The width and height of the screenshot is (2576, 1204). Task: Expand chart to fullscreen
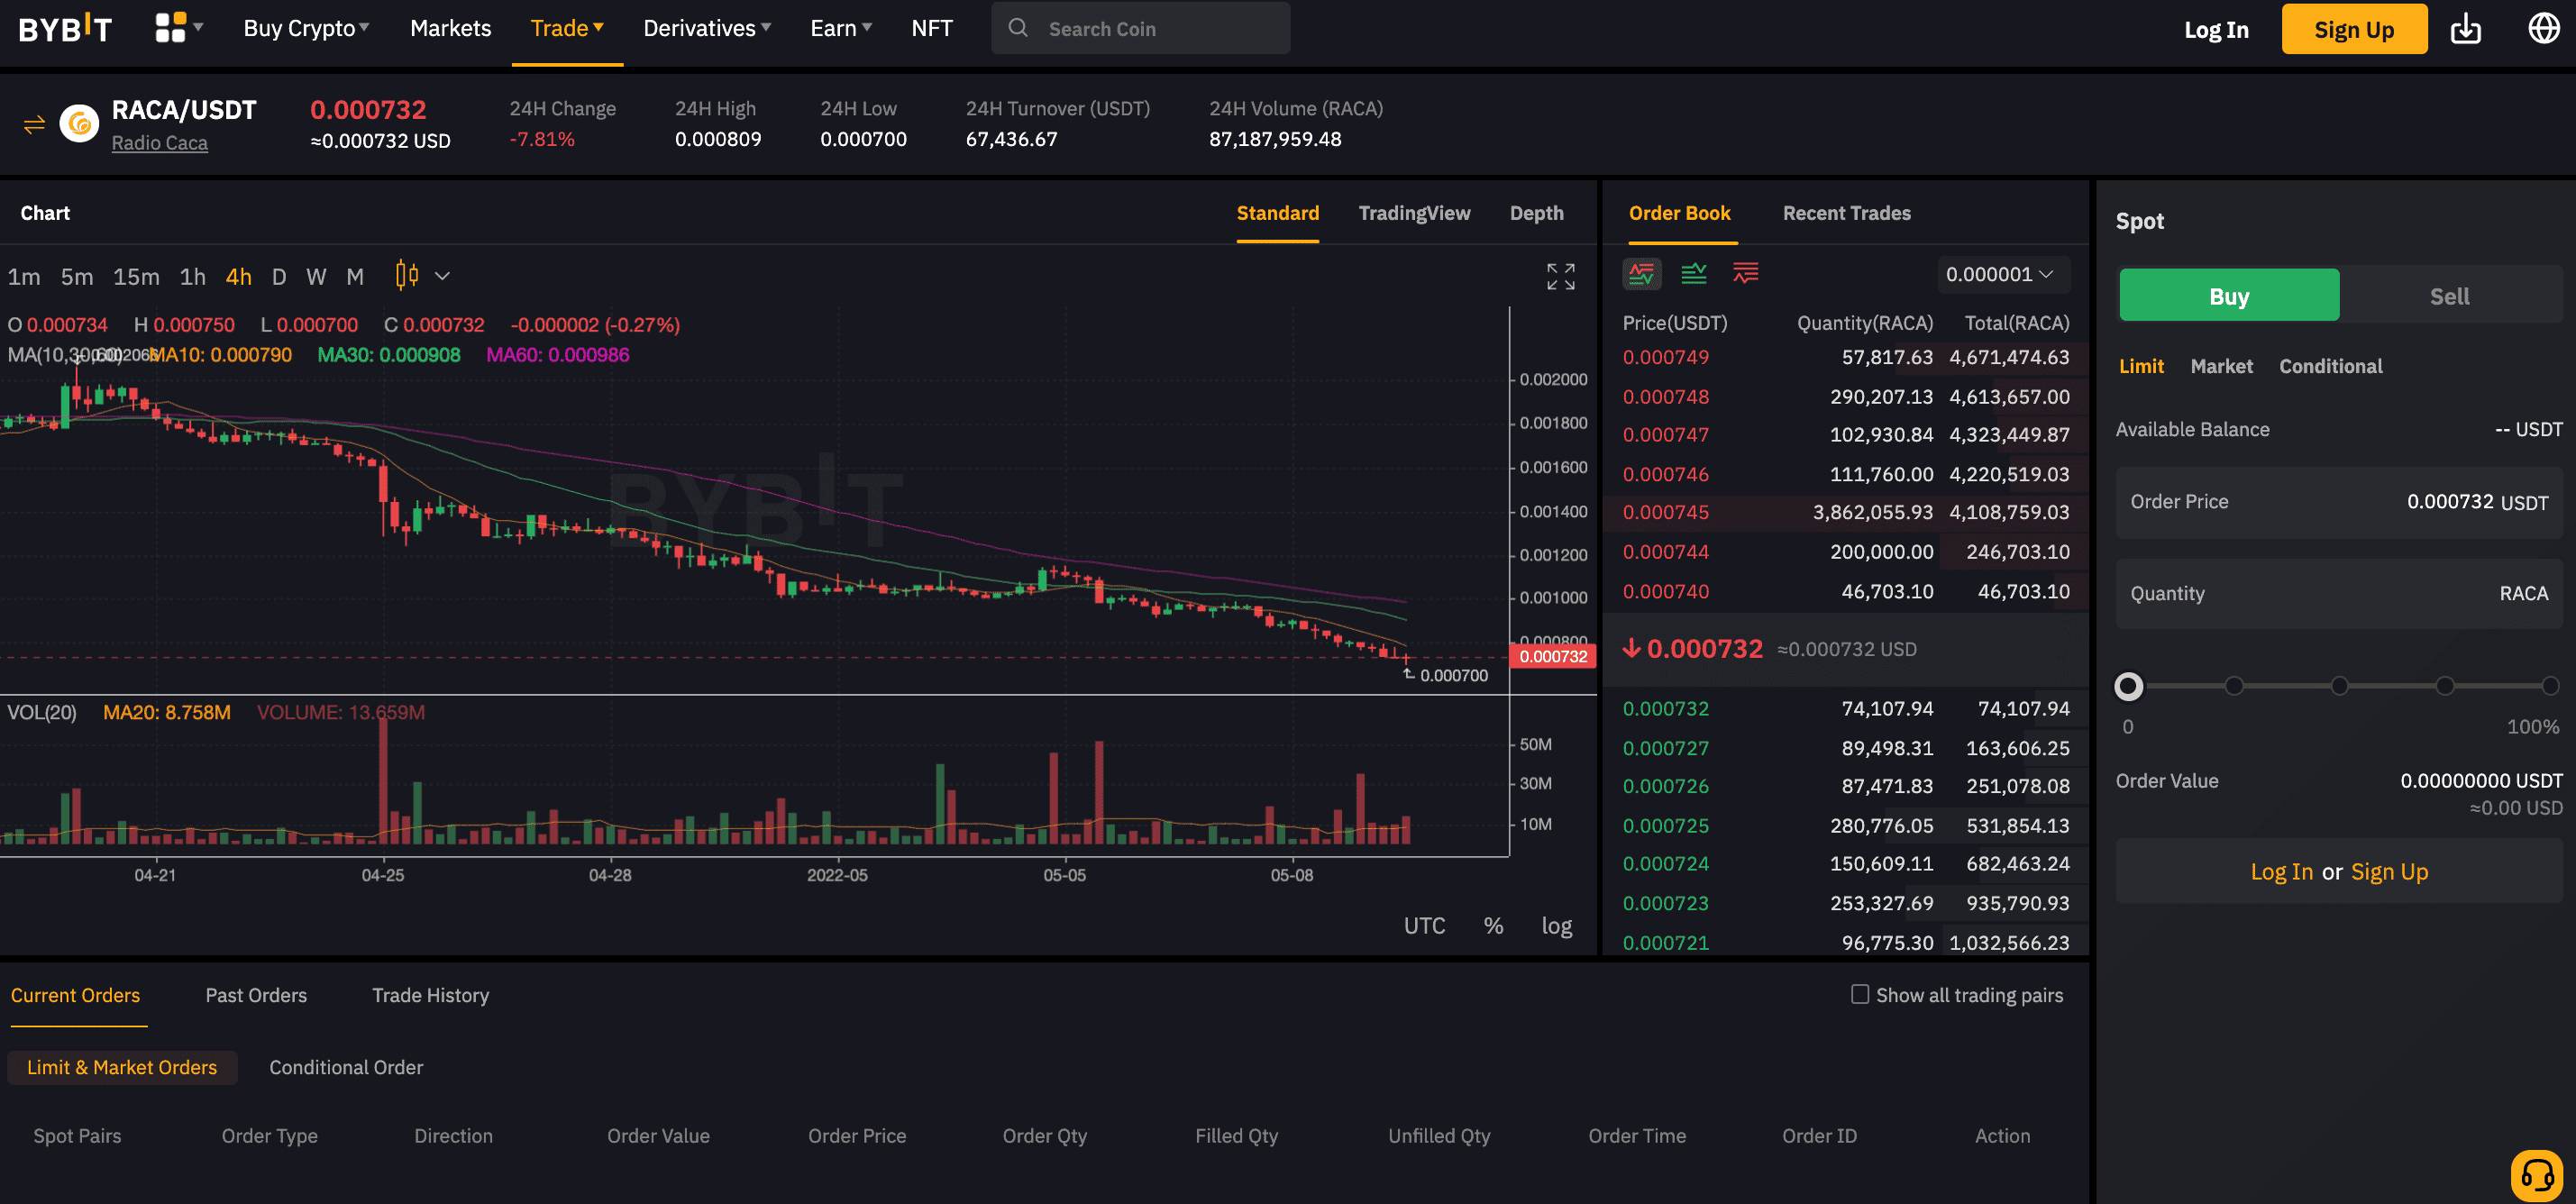pyautogui.click(x=1560, y=276)
